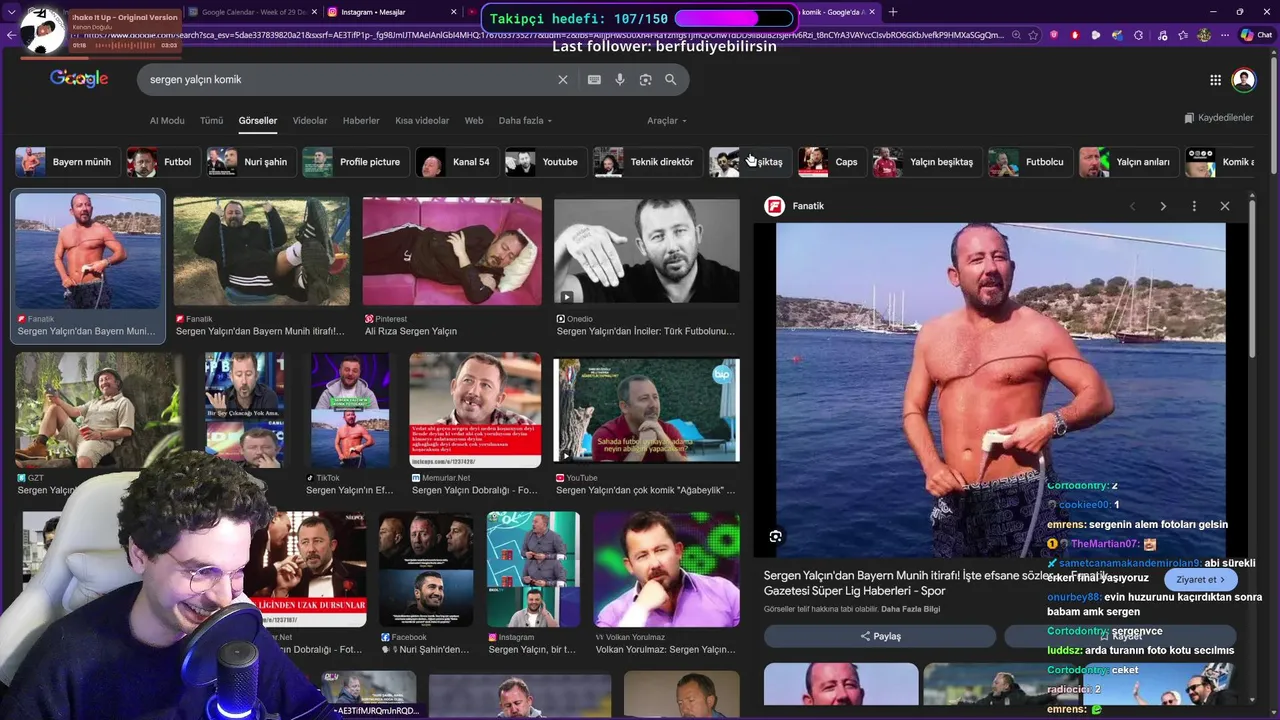
Task: Switch to Web results tab
Action: 474,121
